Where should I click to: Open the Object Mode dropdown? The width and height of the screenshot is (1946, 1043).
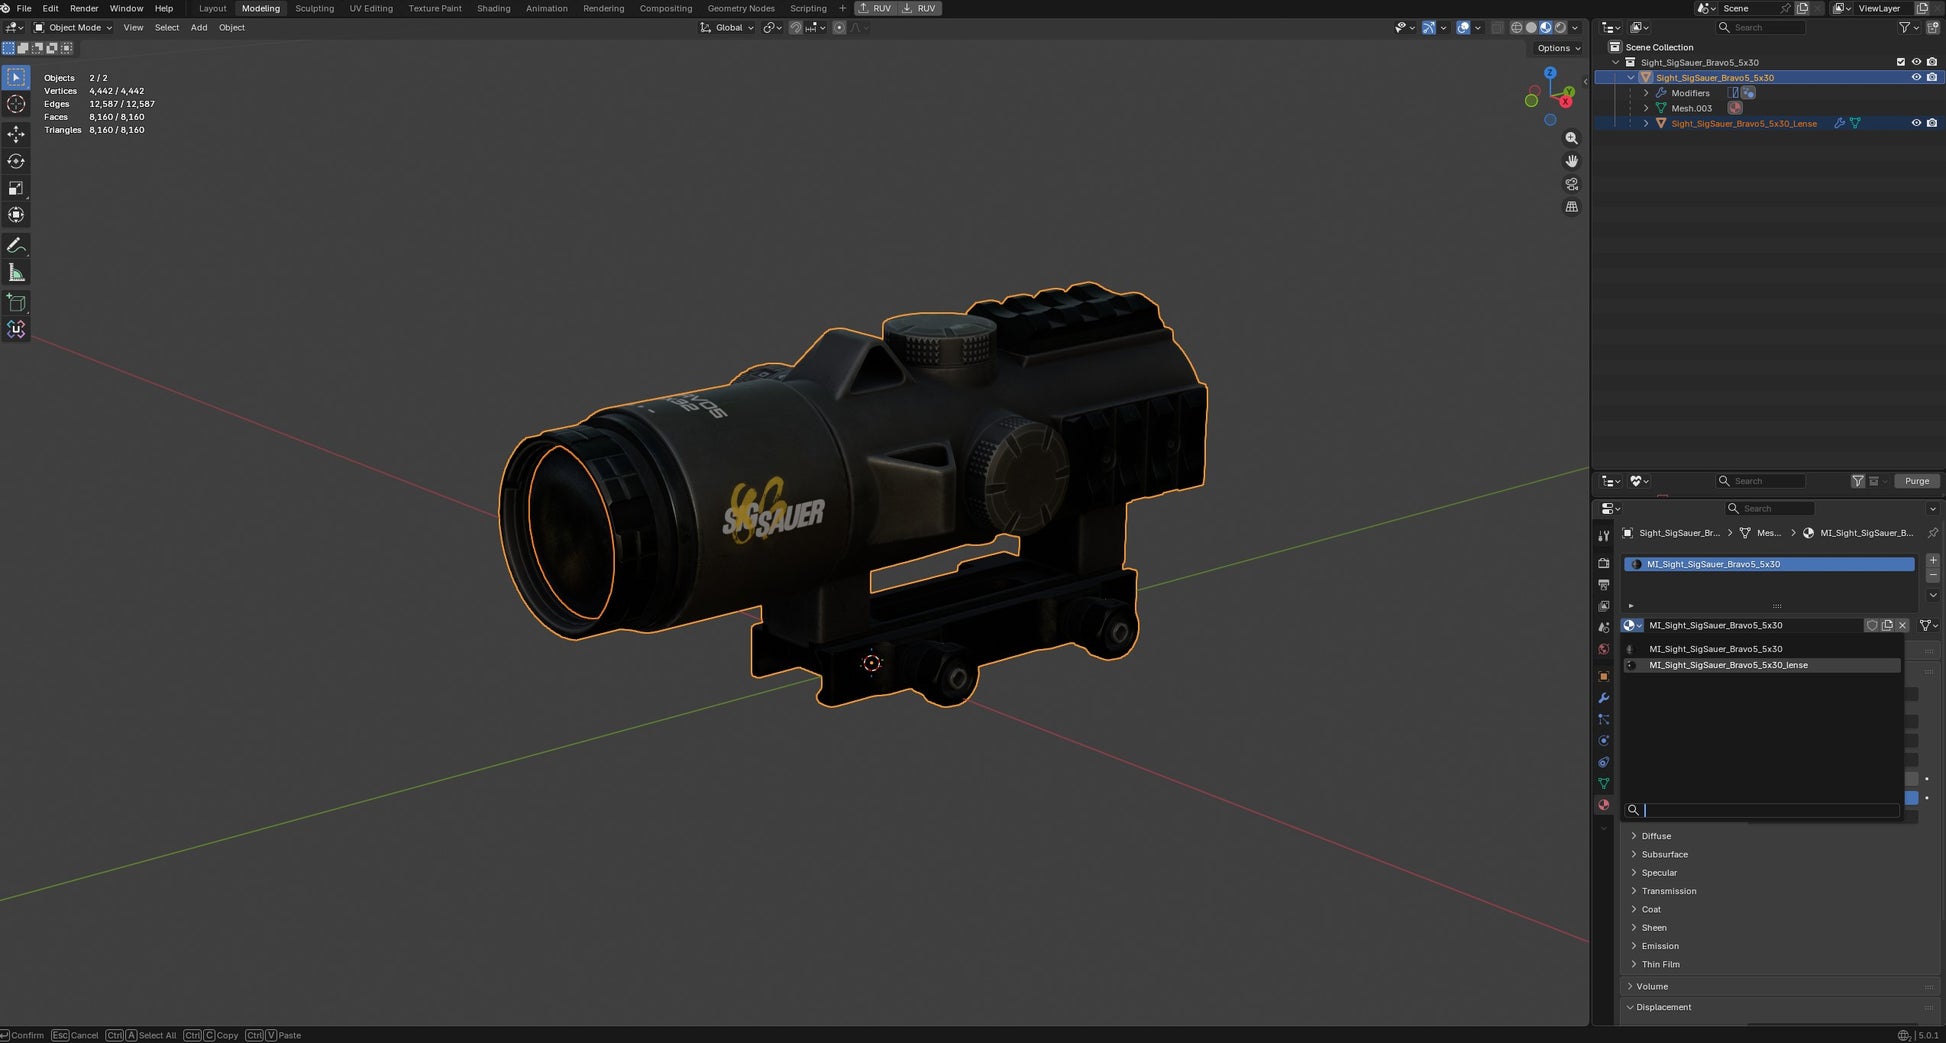(x=74, y=28)
